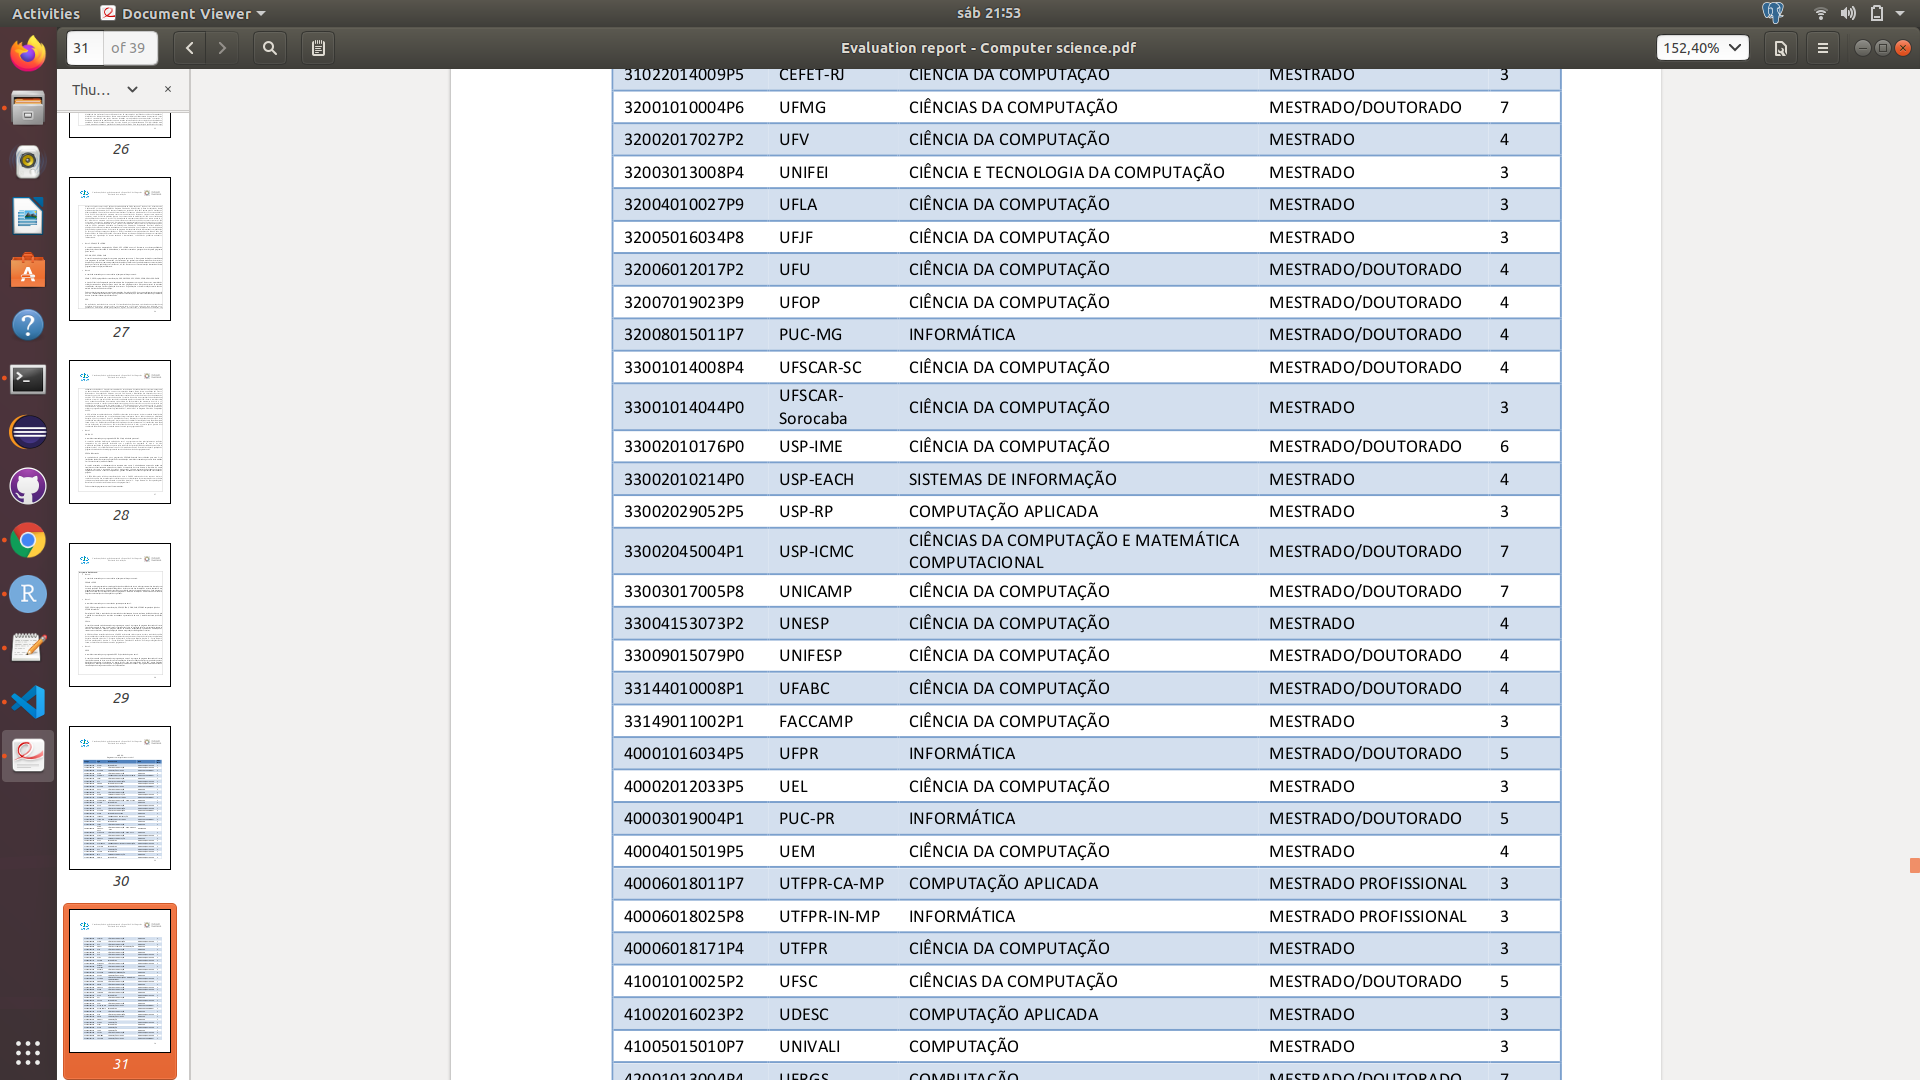Click the page number input field
The width and height of the screenshot is (1920, 1080).
84,48
